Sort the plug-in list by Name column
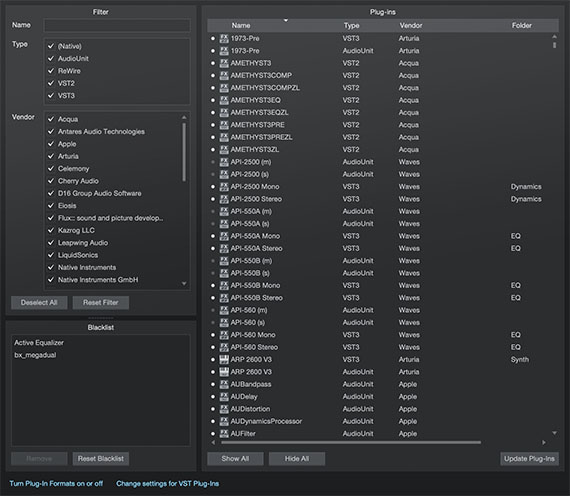 241,25
